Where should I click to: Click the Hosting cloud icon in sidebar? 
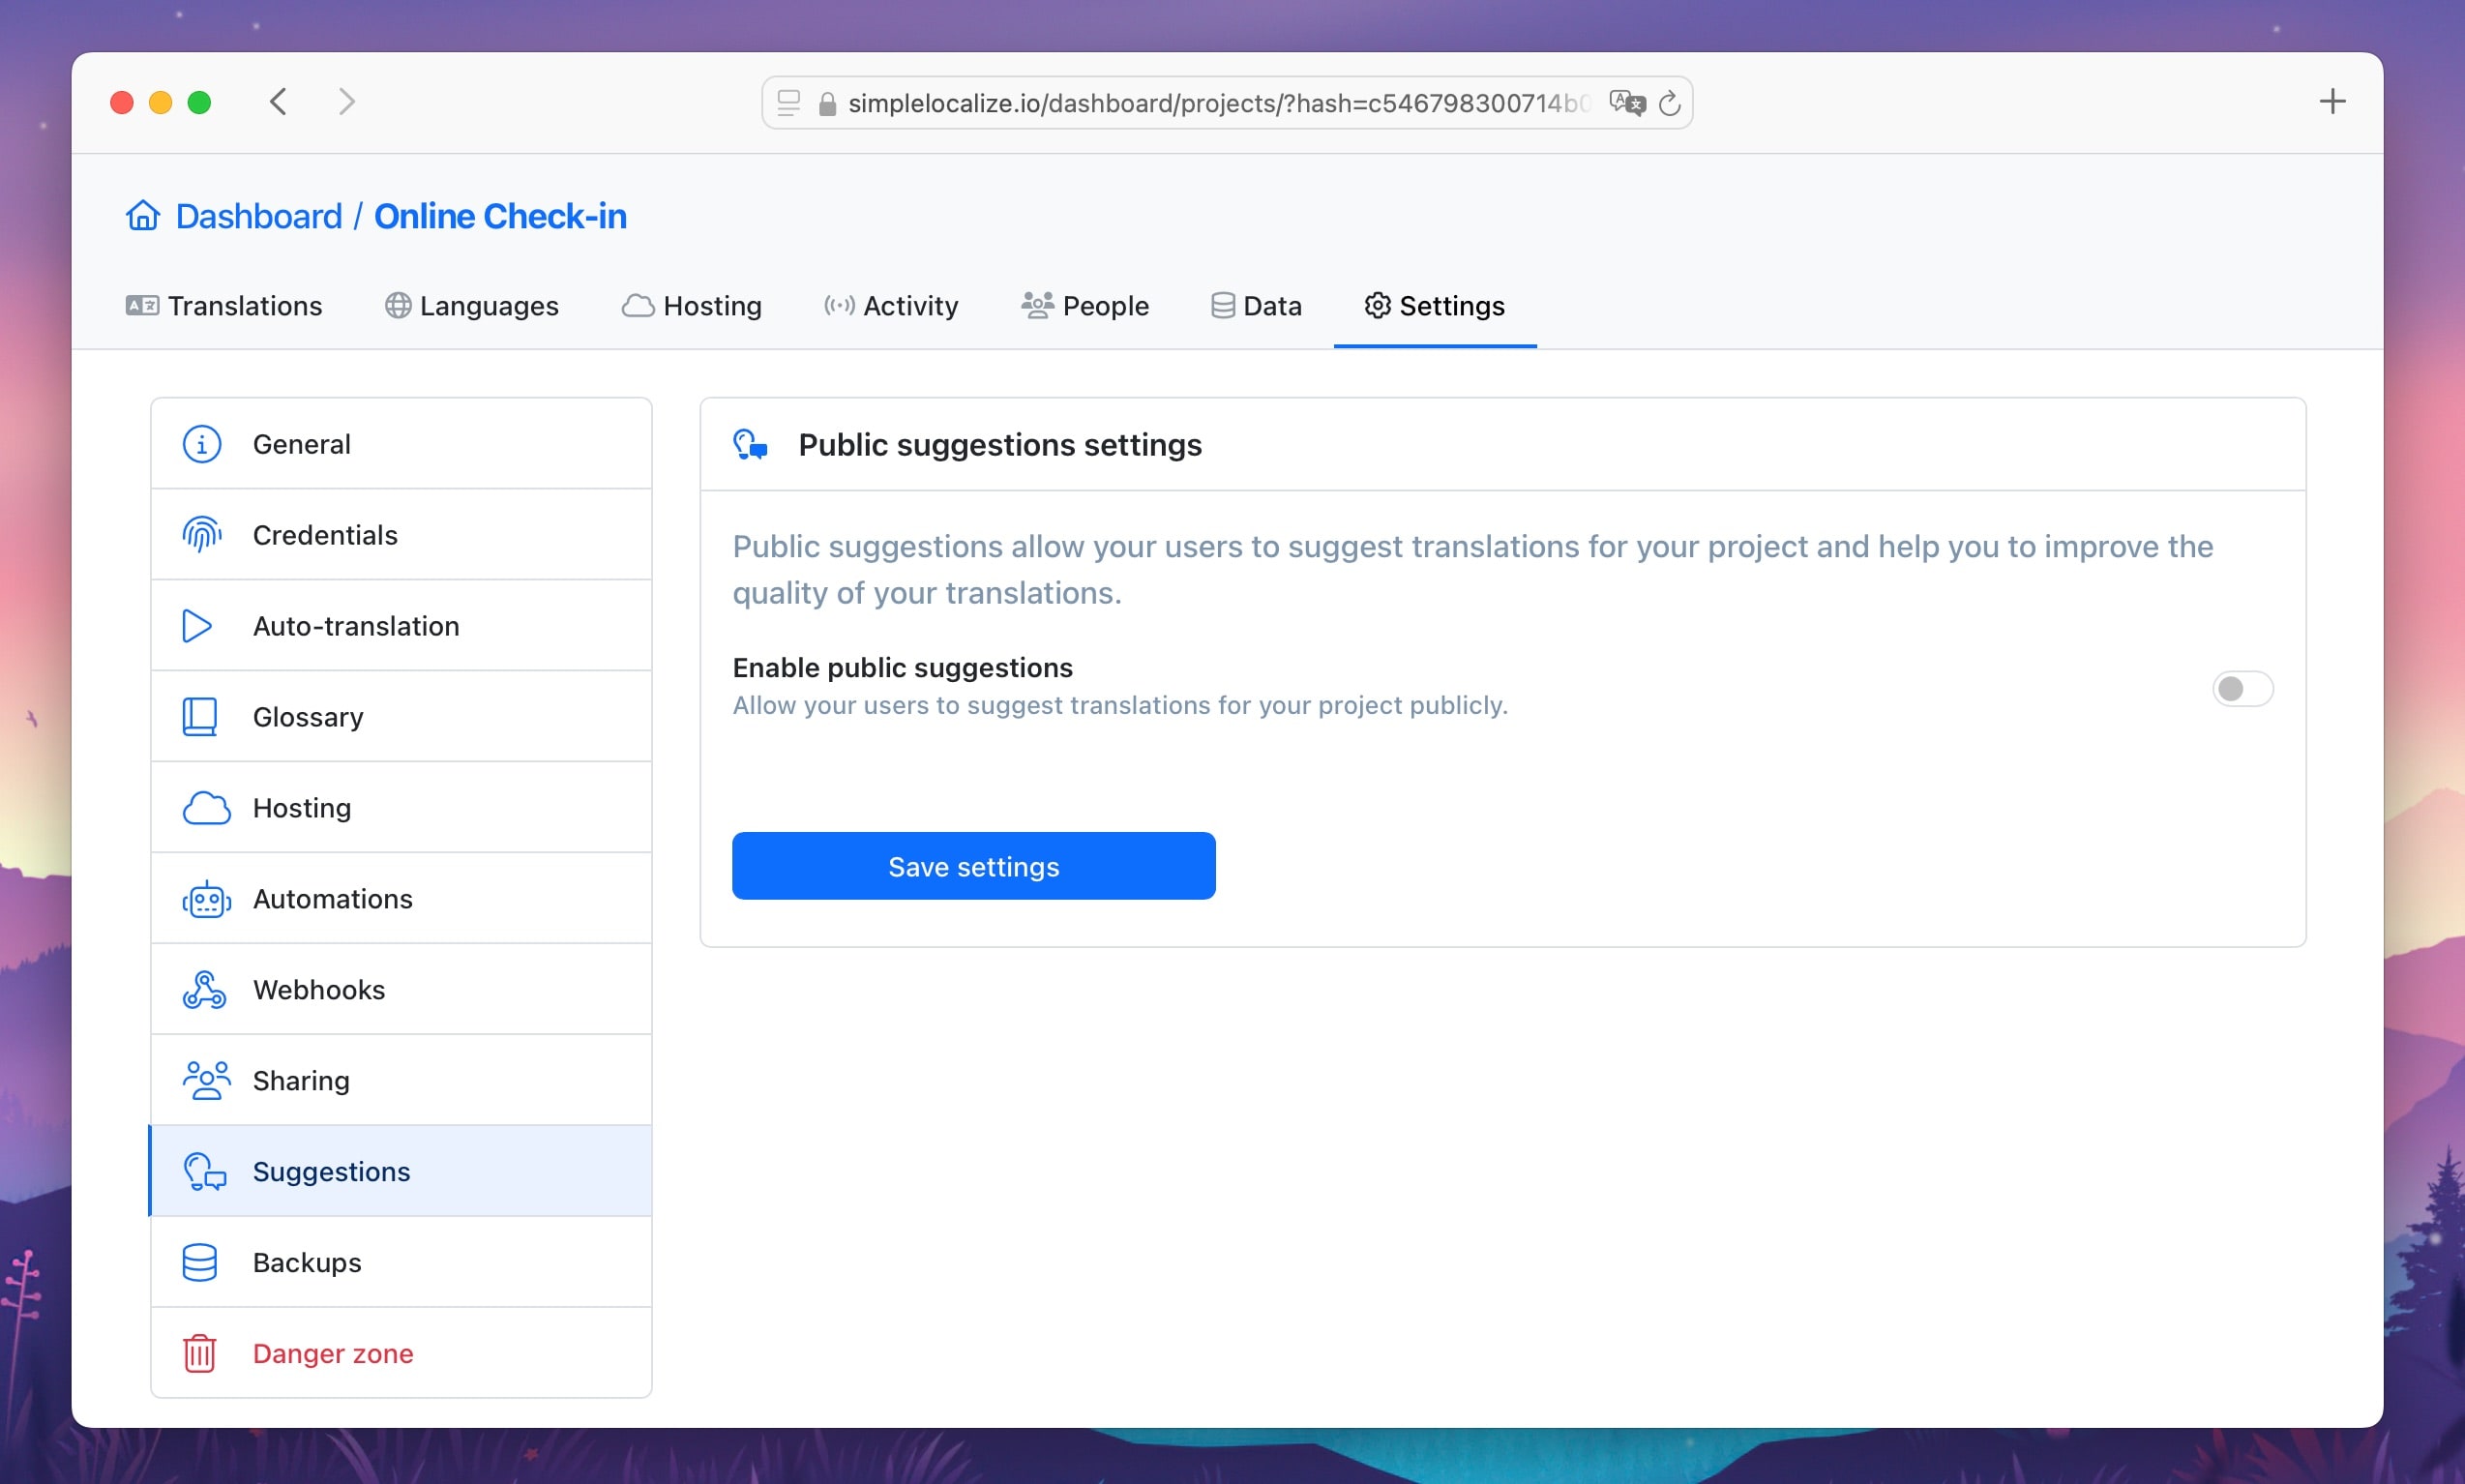point(206,808)
